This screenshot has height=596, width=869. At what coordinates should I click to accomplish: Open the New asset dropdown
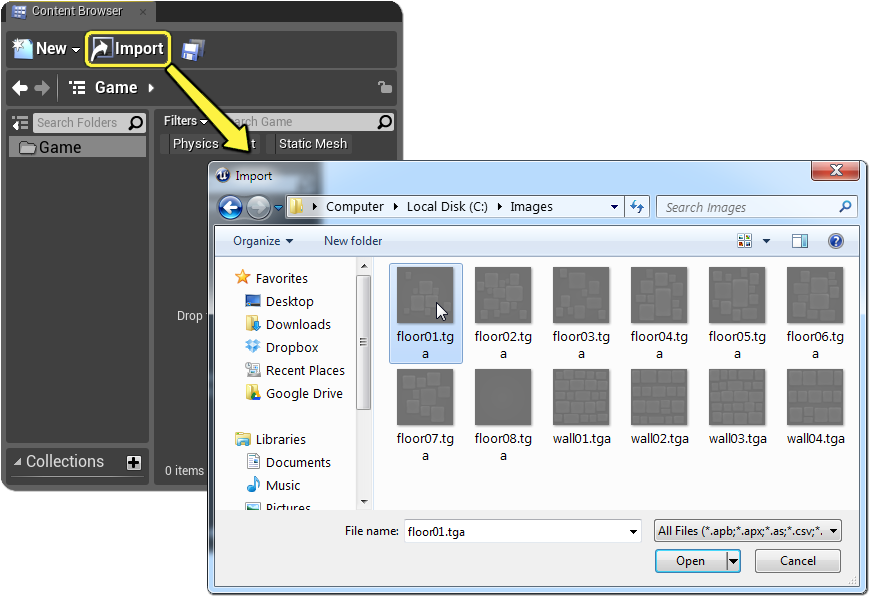coord(46,49)
